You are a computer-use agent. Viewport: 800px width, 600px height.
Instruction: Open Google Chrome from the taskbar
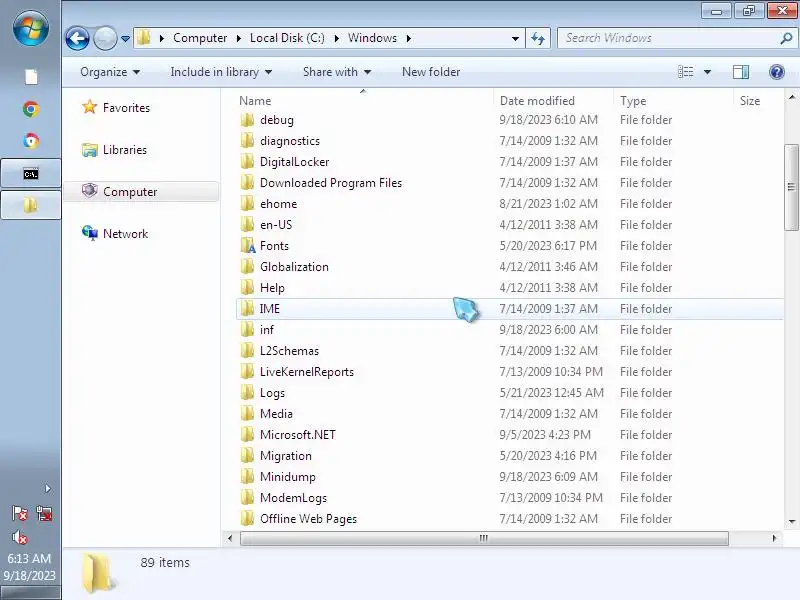coord(31,109)
